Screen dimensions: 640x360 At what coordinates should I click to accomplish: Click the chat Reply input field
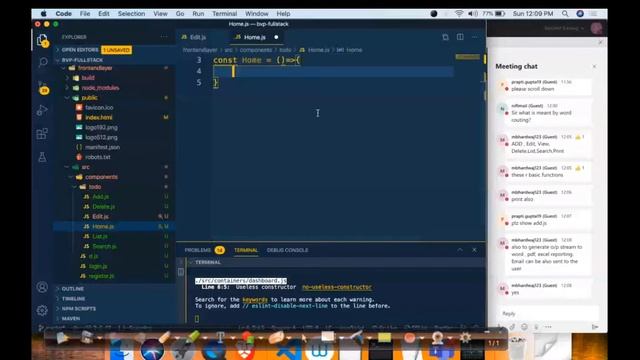[547, 313]
